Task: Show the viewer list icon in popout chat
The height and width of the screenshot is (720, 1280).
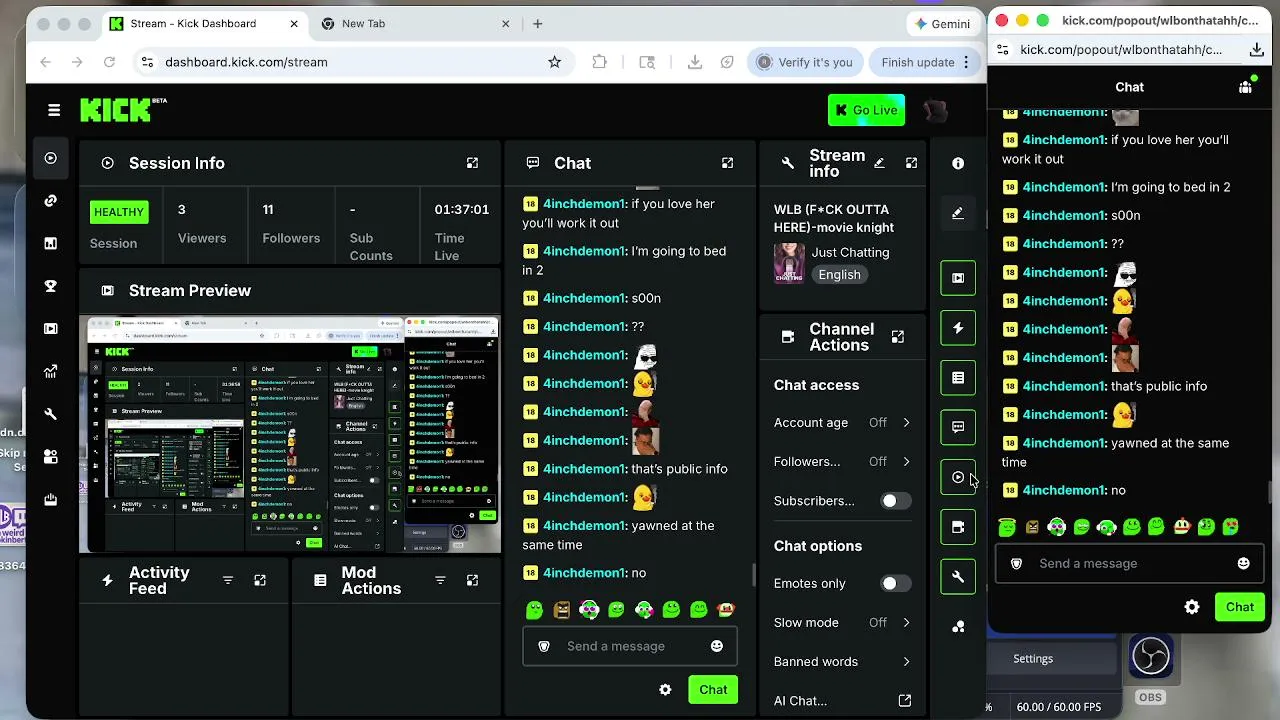Action: tap(1245, 87)
